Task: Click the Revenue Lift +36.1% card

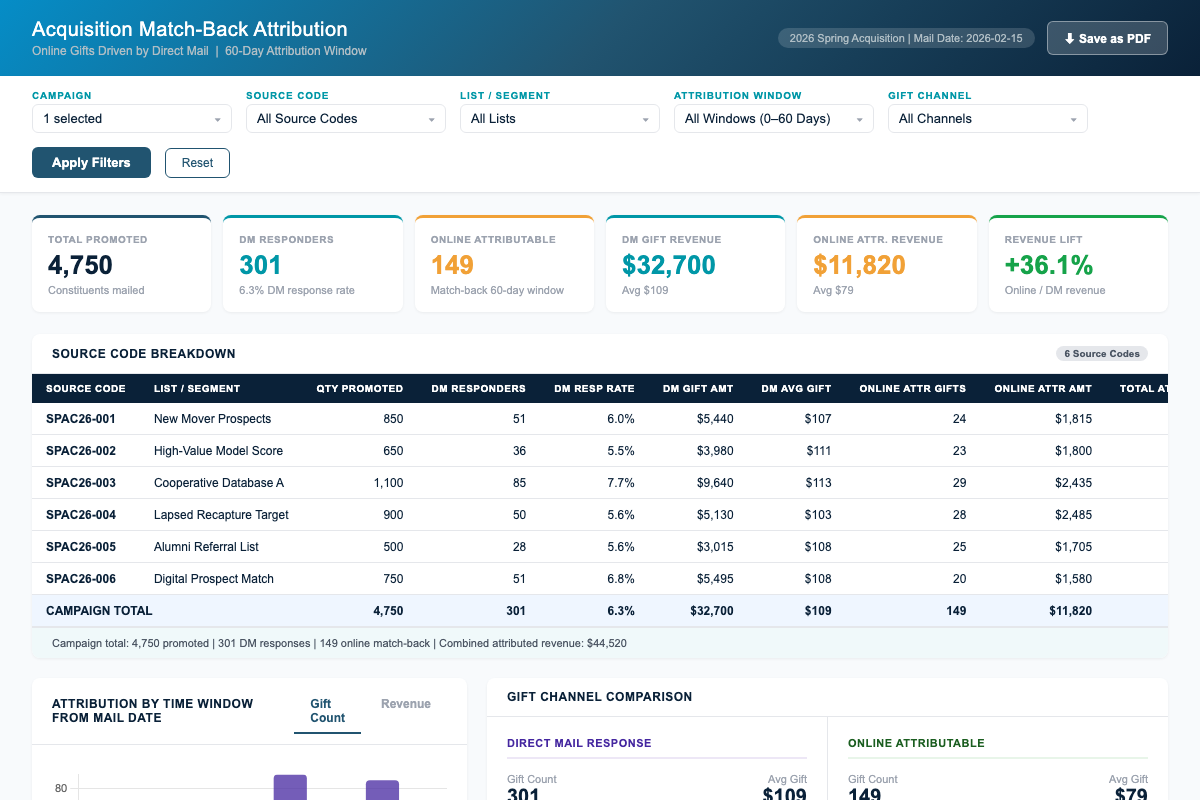Action: tap(1078, 264)
